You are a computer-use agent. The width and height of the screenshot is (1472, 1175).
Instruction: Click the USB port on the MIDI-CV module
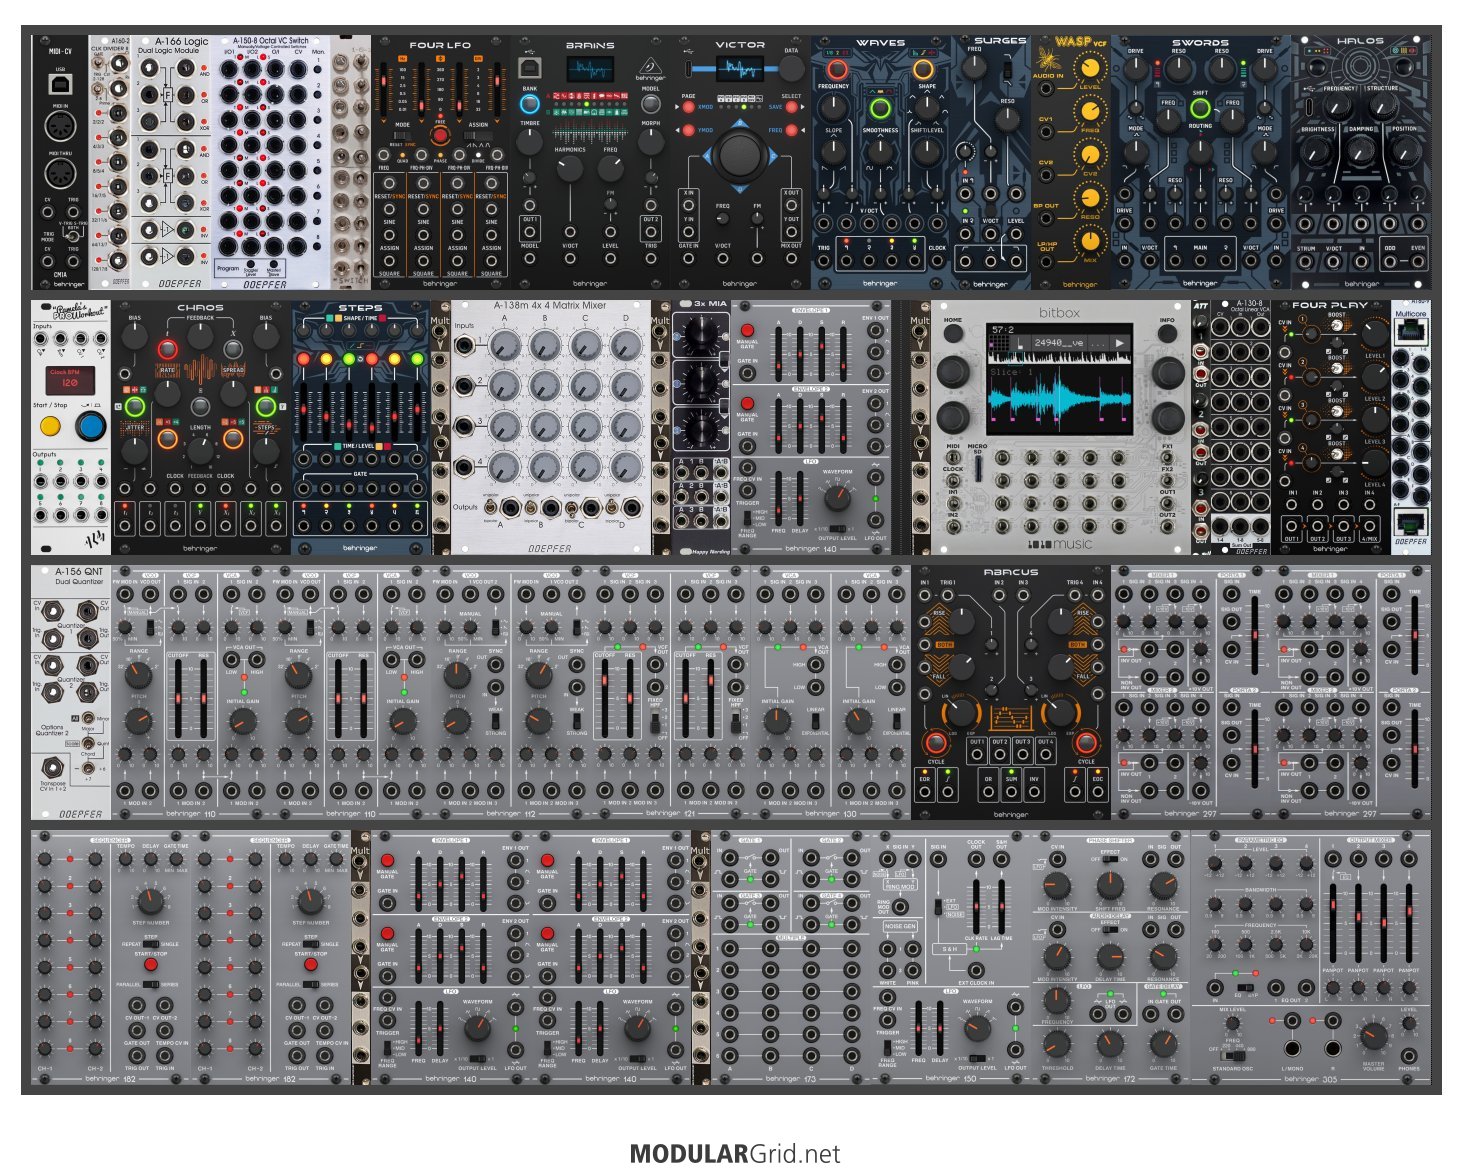point(60,84)
